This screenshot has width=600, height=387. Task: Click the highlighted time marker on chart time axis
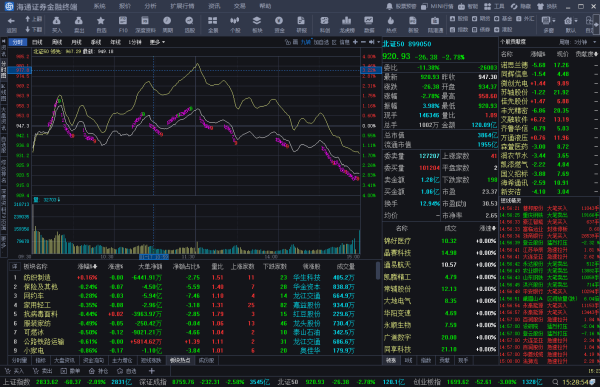point(154,256)
